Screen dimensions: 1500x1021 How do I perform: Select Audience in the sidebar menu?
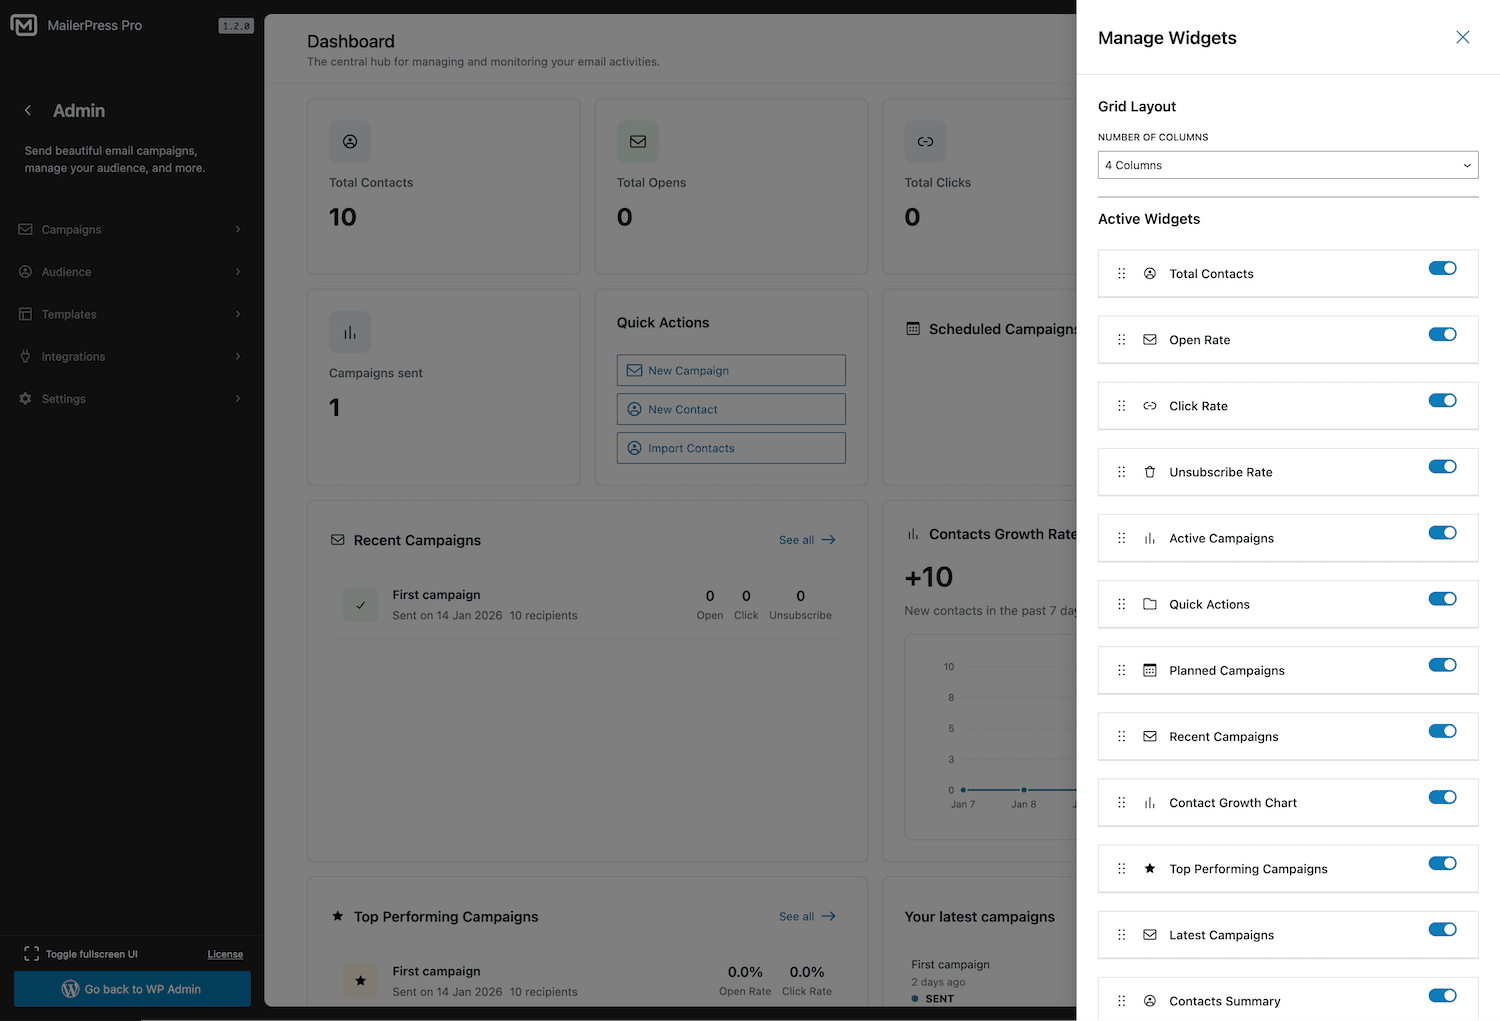66,271
